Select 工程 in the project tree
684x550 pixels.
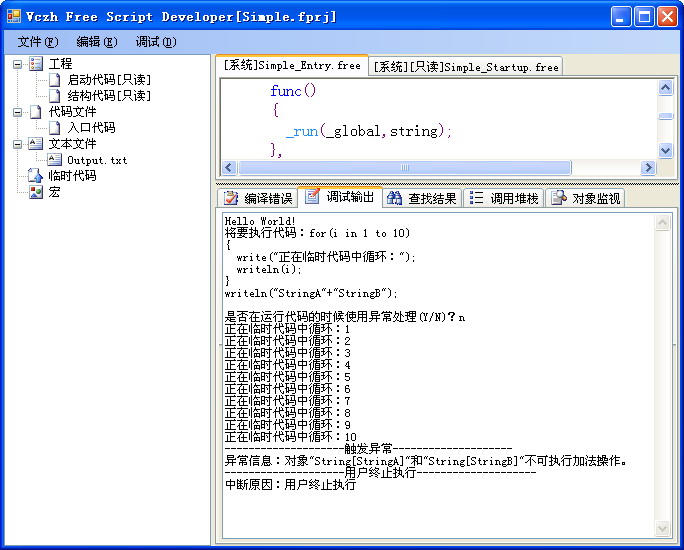[60, 64]
